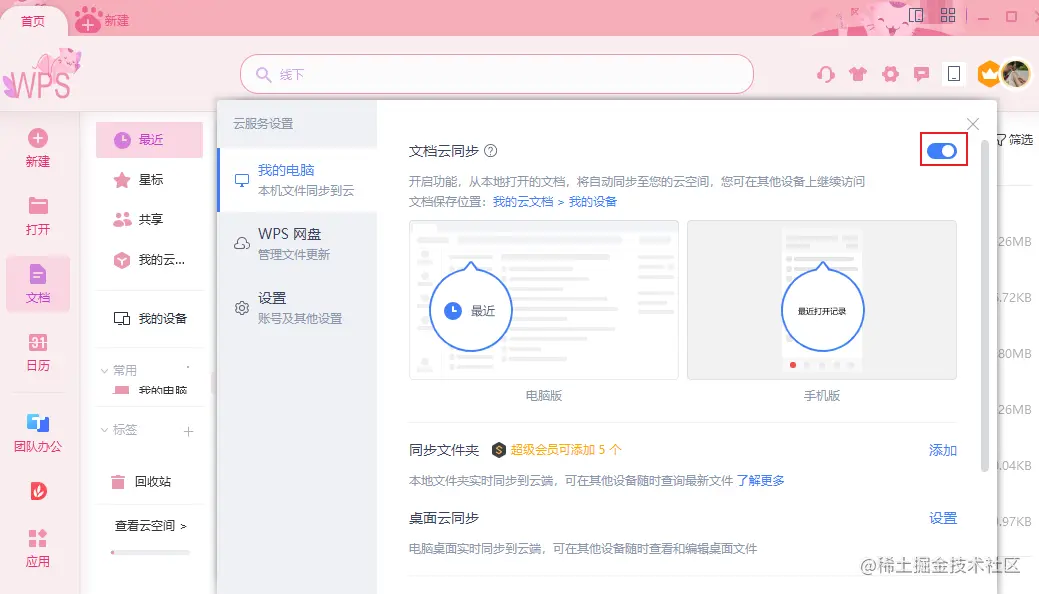Open 我的设备 in sidebar
This screenshot has height=594, width=1039.
pos(149,319)
